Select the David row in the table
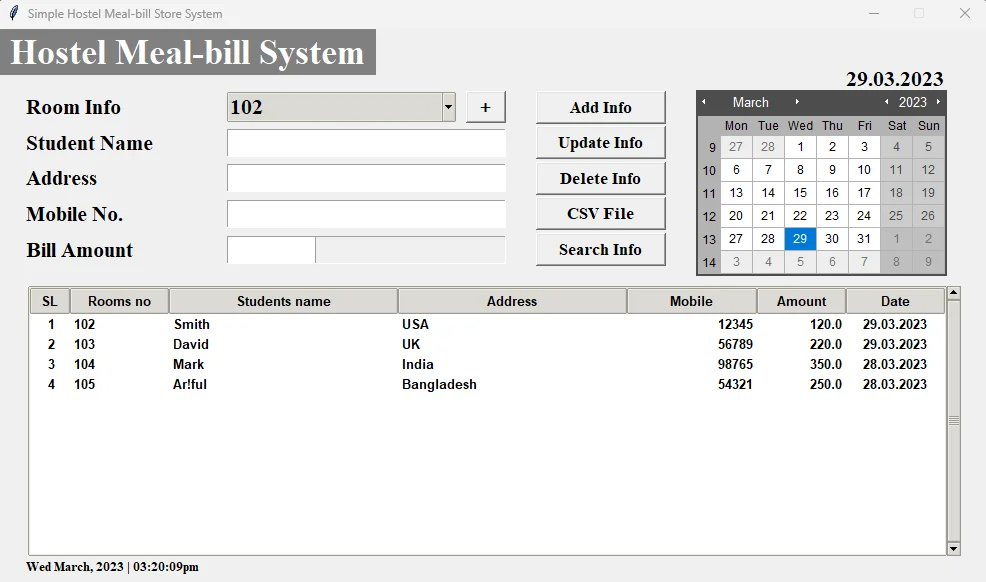 pos(487,344)
